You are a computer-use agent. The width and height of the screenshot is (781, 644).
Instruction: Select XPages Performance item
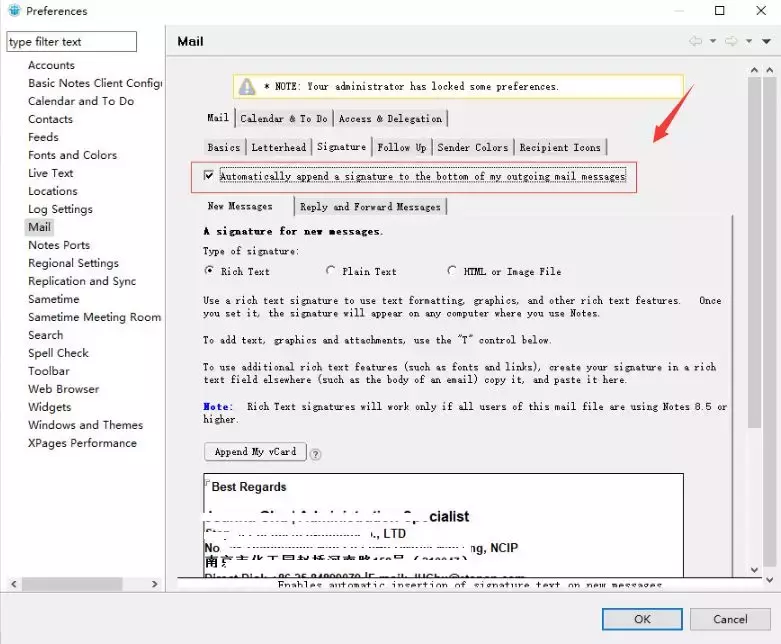(82, 443)
